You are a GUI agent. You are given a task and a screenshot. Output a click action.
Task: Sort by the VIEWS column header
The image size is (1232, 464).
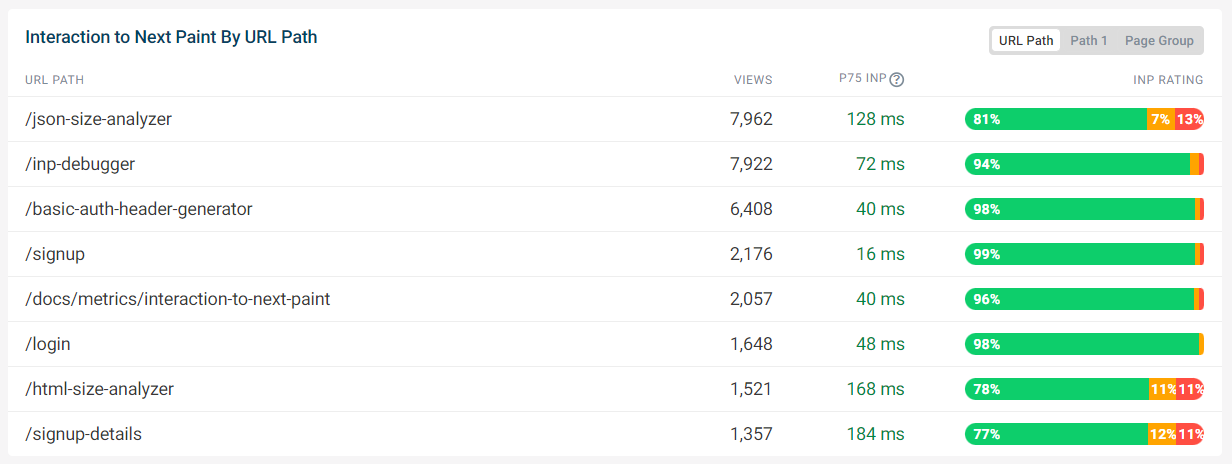[753, 80]
